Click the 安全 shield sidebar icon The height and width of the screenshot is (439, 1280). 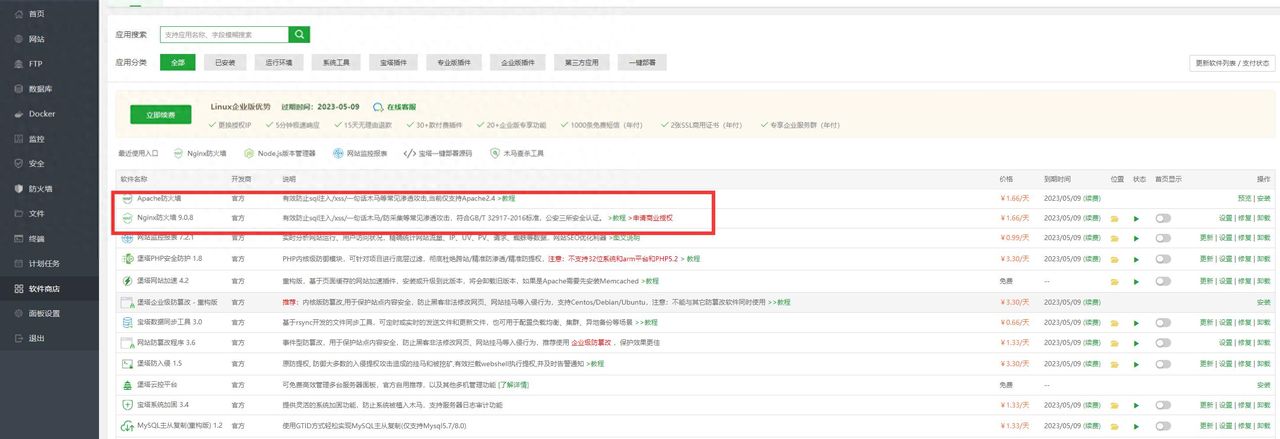pos(19,163)
